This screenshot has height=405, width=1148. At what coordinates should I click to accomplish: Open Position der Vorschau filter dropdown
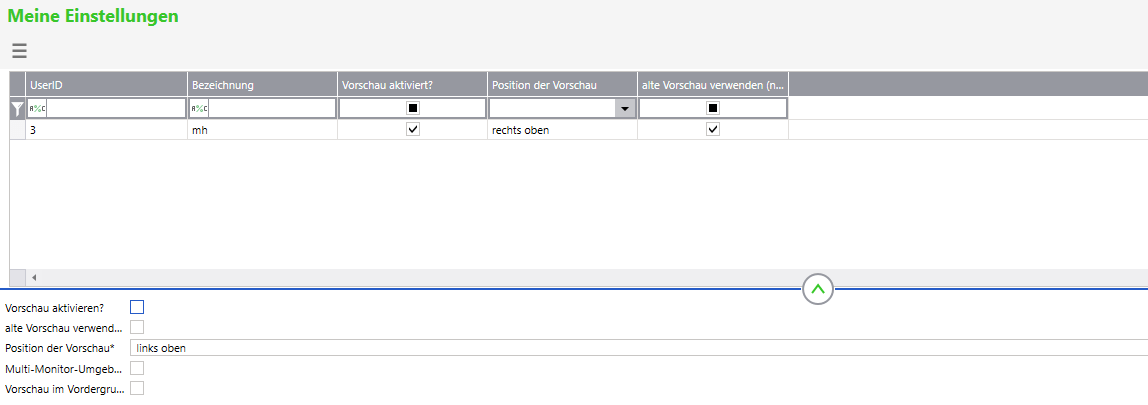[x=625, y=108]
